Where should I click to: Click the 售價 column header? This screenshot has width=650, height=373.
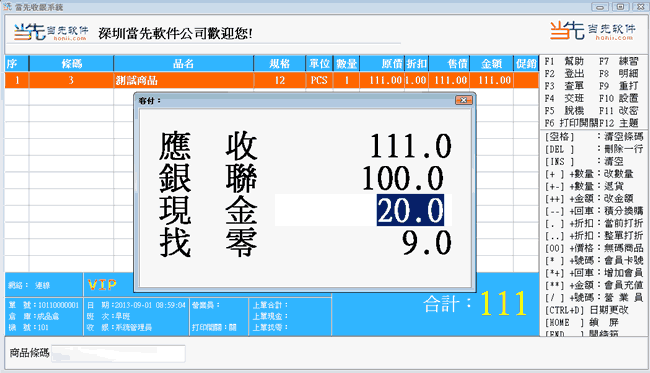[x=449, y=63]
